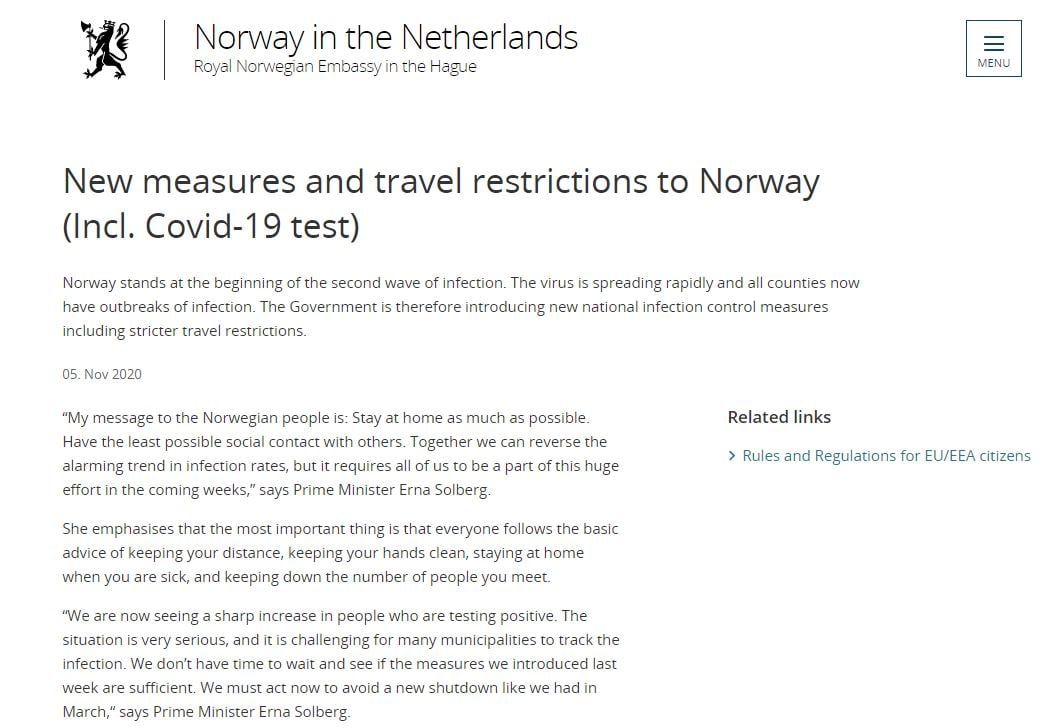Image resolution: width=1059 pixels, height=728 pixels.
Task: Click 'including stricter travel restrictions' text
Action: pos(184,331)
